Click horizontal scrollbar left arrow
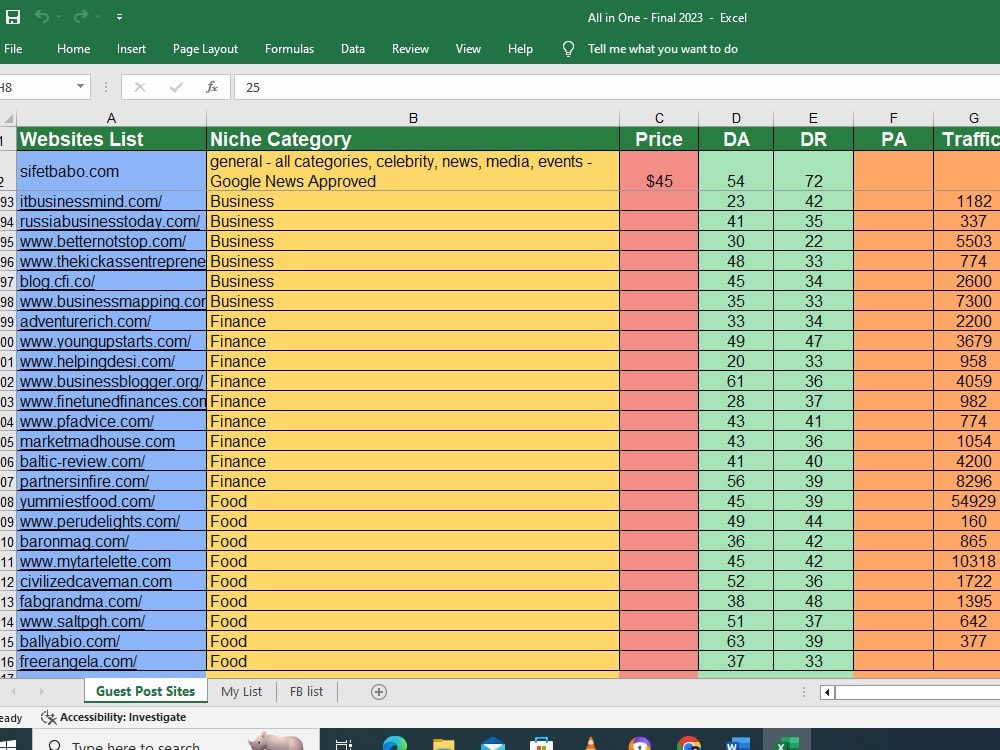Viewport: 1000px width, 750px height. (827, 692)
